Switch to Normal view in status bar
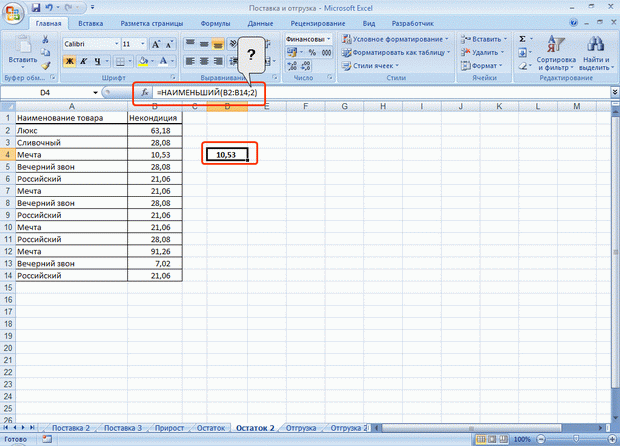The height and width of the screenshot is (446, 620). coord(481,439)
